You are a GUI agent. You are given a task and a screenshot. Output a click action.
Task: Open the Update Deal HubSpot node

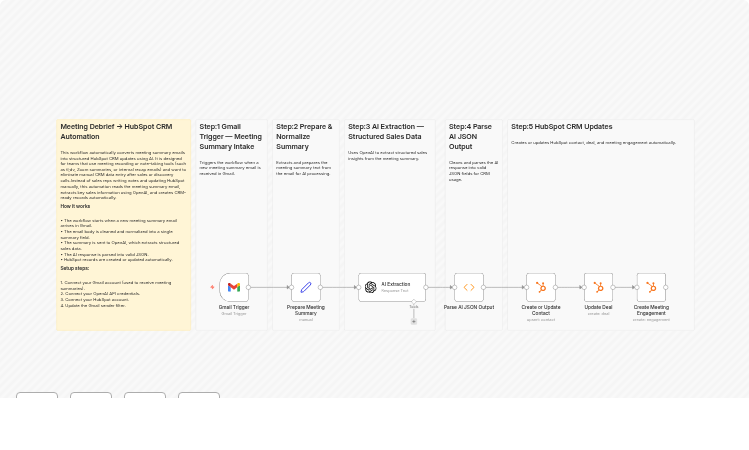[x=598, y=287]
